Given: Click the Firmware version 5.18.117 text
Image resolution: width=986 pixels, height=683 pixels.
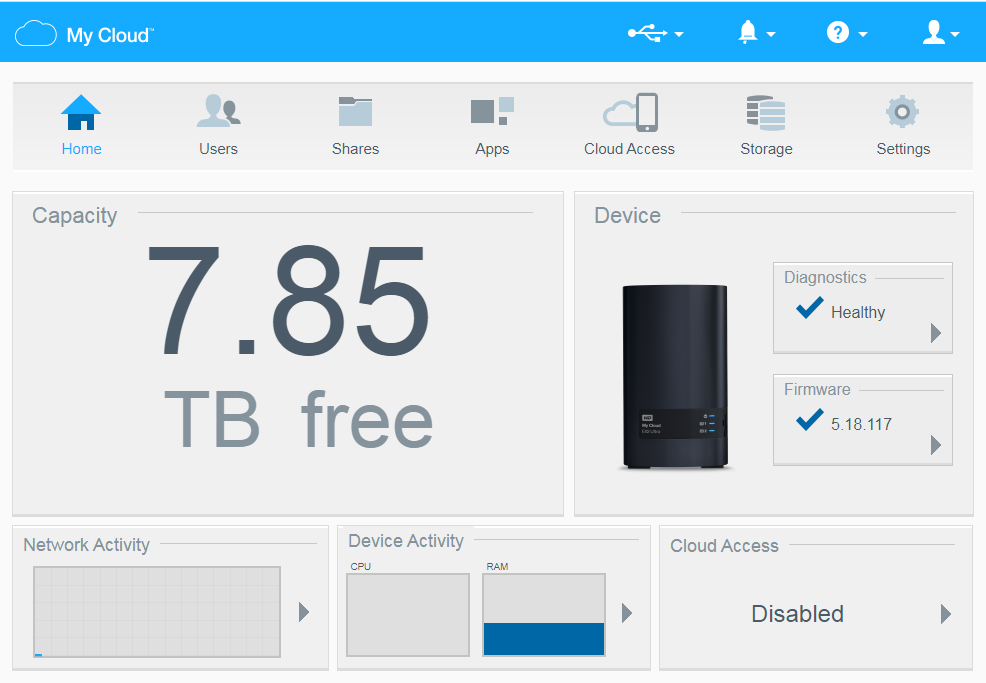Looking at the screenshot, I should (860, 424).
